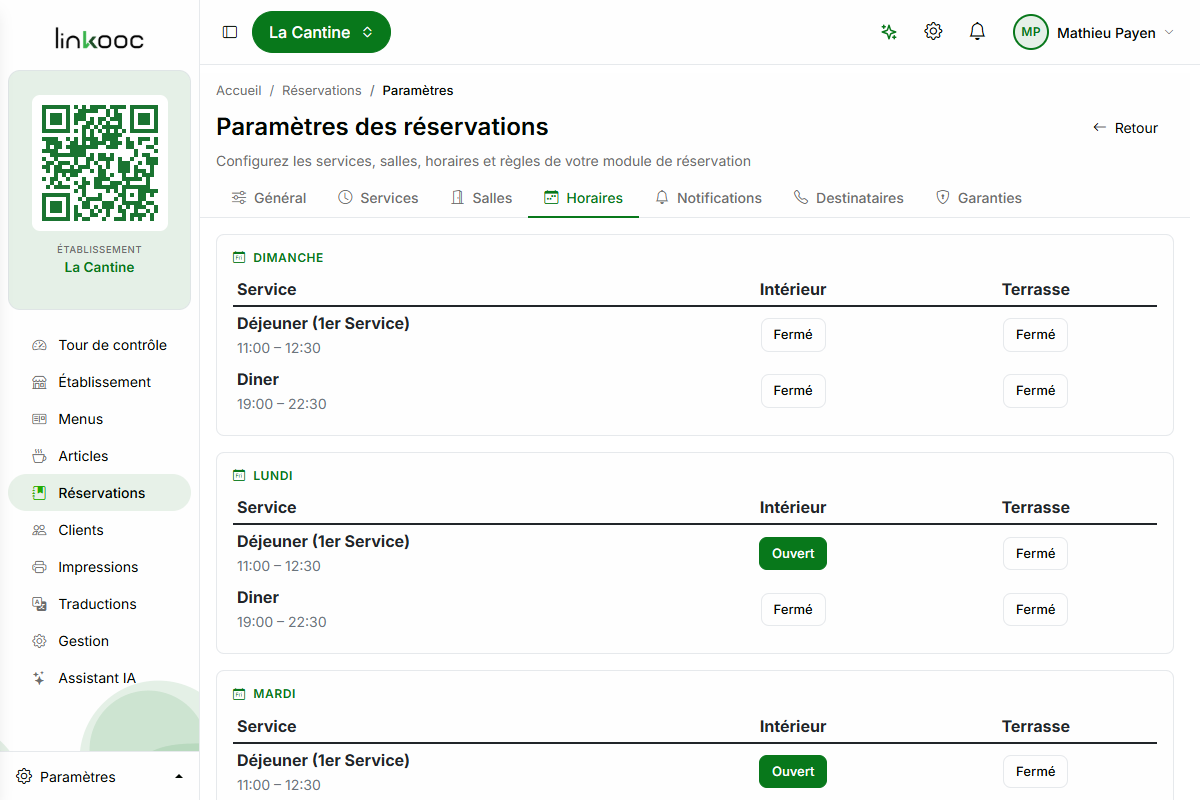Click the Établissement storefront icon
This screenshot has height=800, width=1200.
(x=40, y=382)
